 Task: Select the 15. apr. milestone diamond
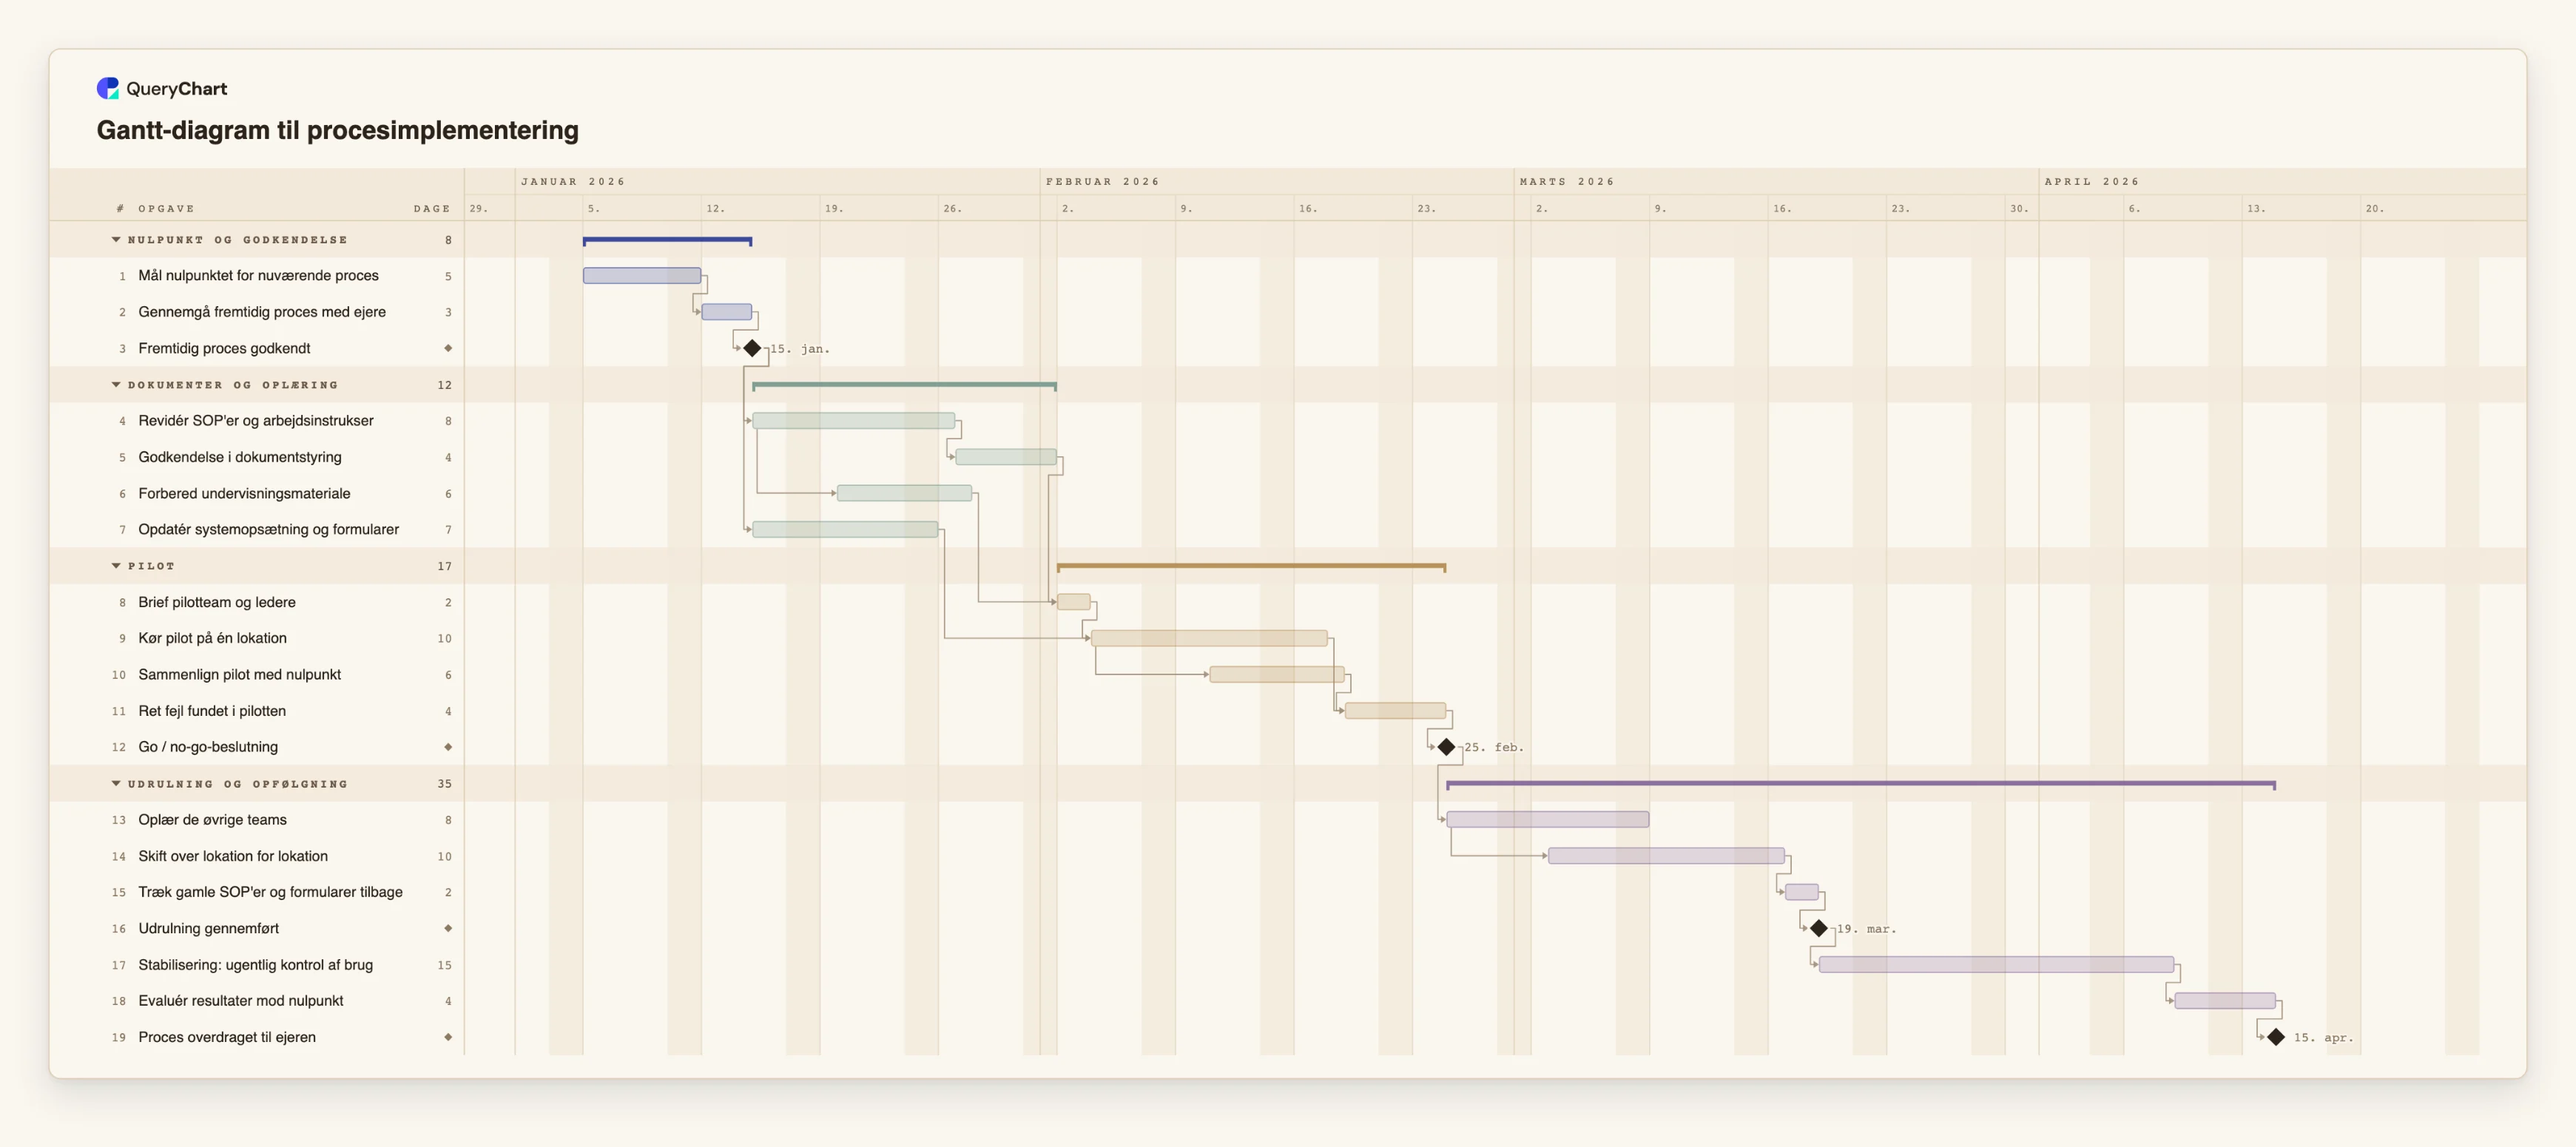click(x=2276, y=1037)
